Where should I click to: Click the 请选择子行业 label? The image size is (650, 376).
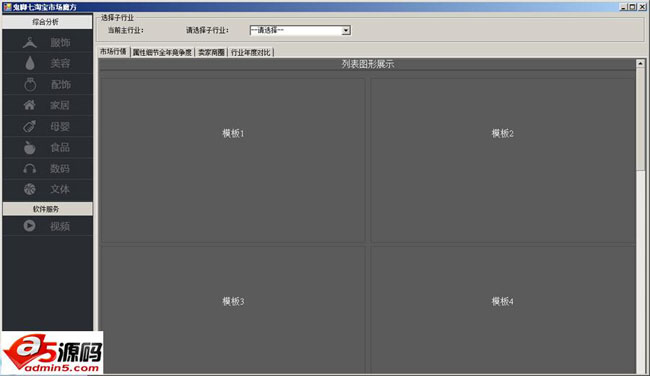pyautogui.click(x=207, y=30)
